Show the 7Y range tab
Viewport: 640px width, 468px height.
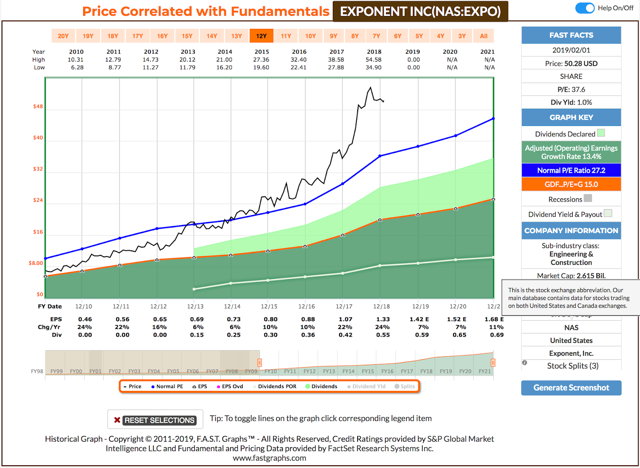point(376,36)
